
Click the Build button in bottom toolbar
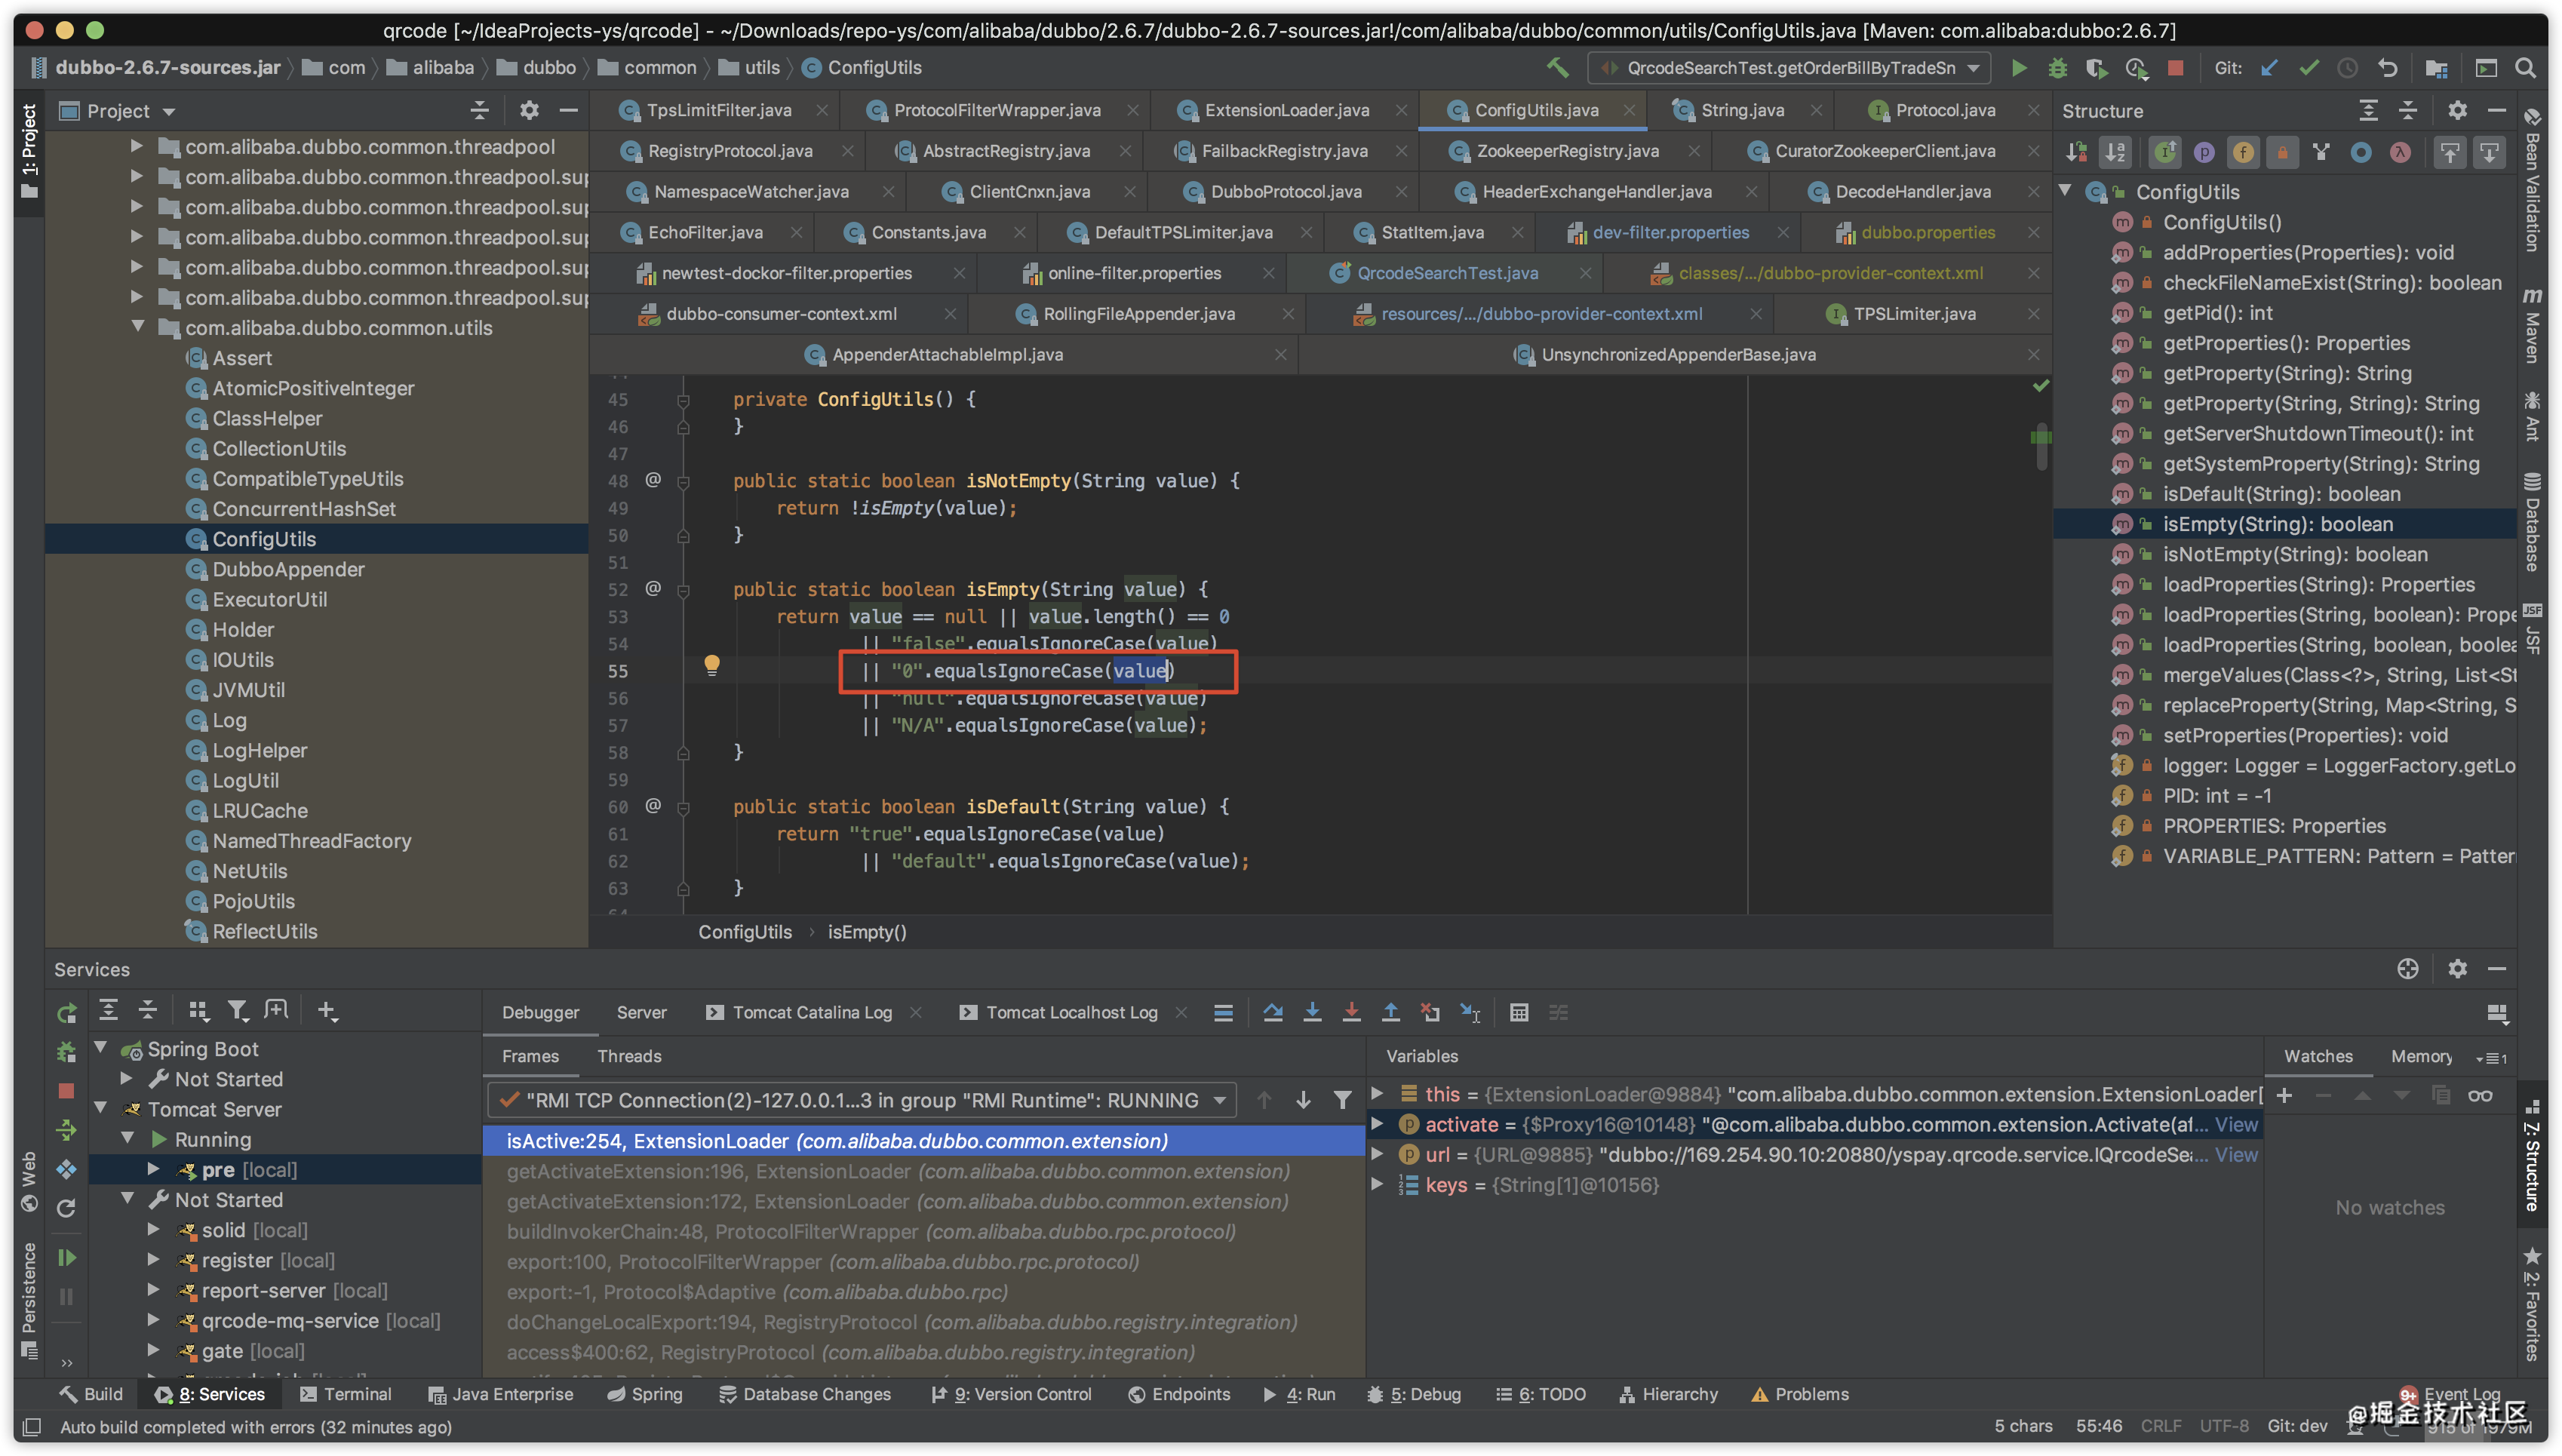[x=90, y=1393]
